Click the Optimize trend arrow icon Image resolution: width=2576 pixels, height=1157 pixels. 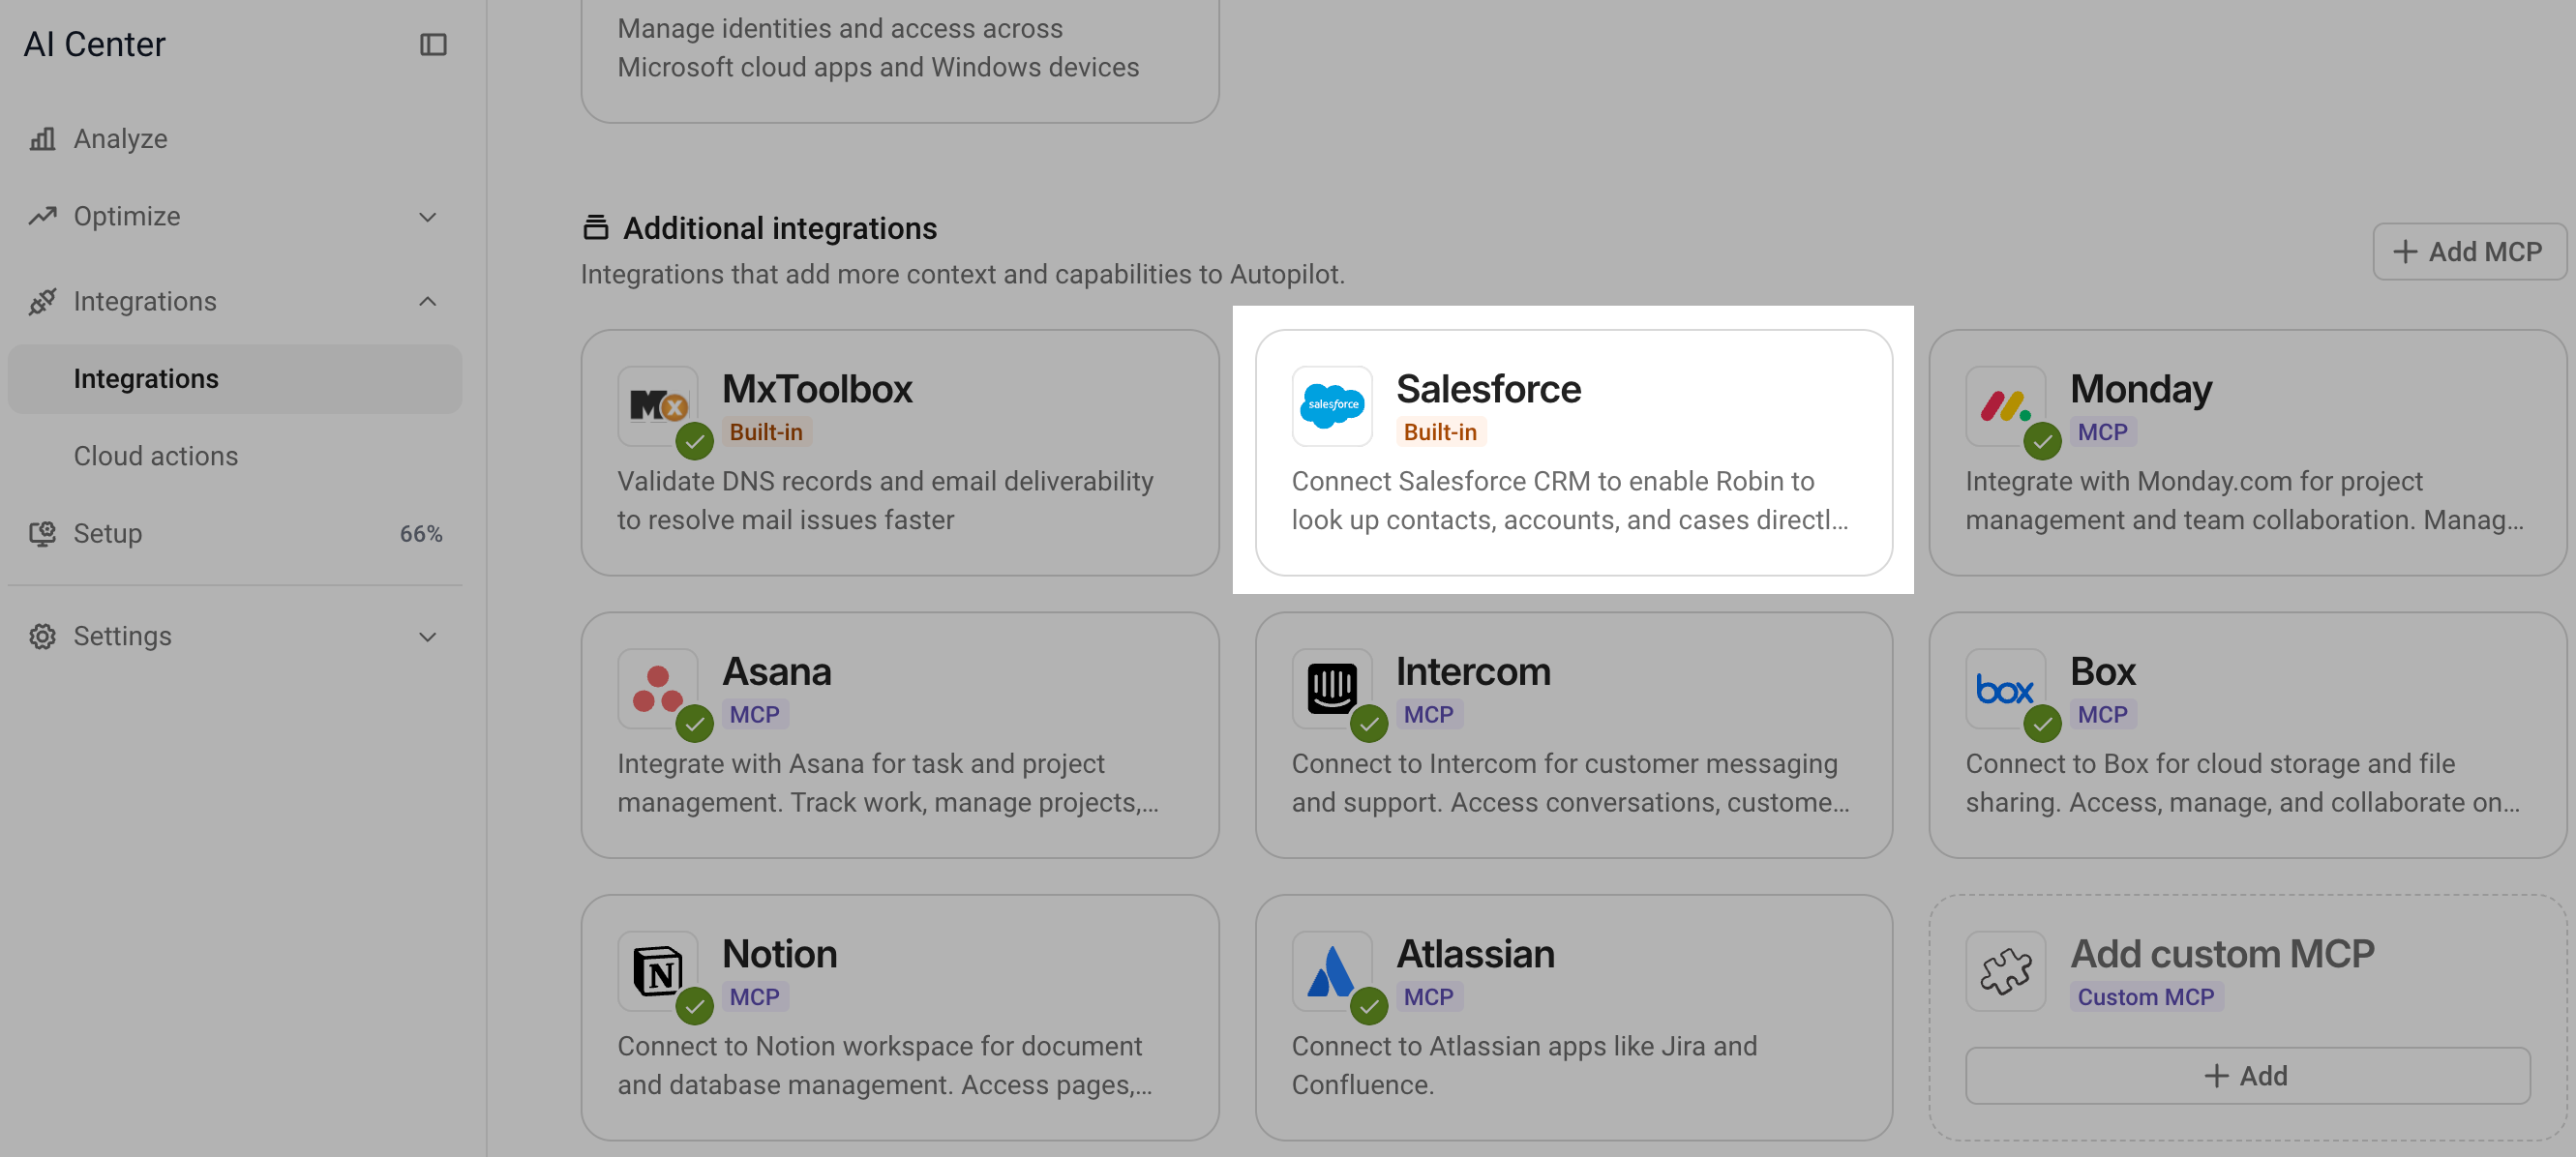tap(42, 216)
